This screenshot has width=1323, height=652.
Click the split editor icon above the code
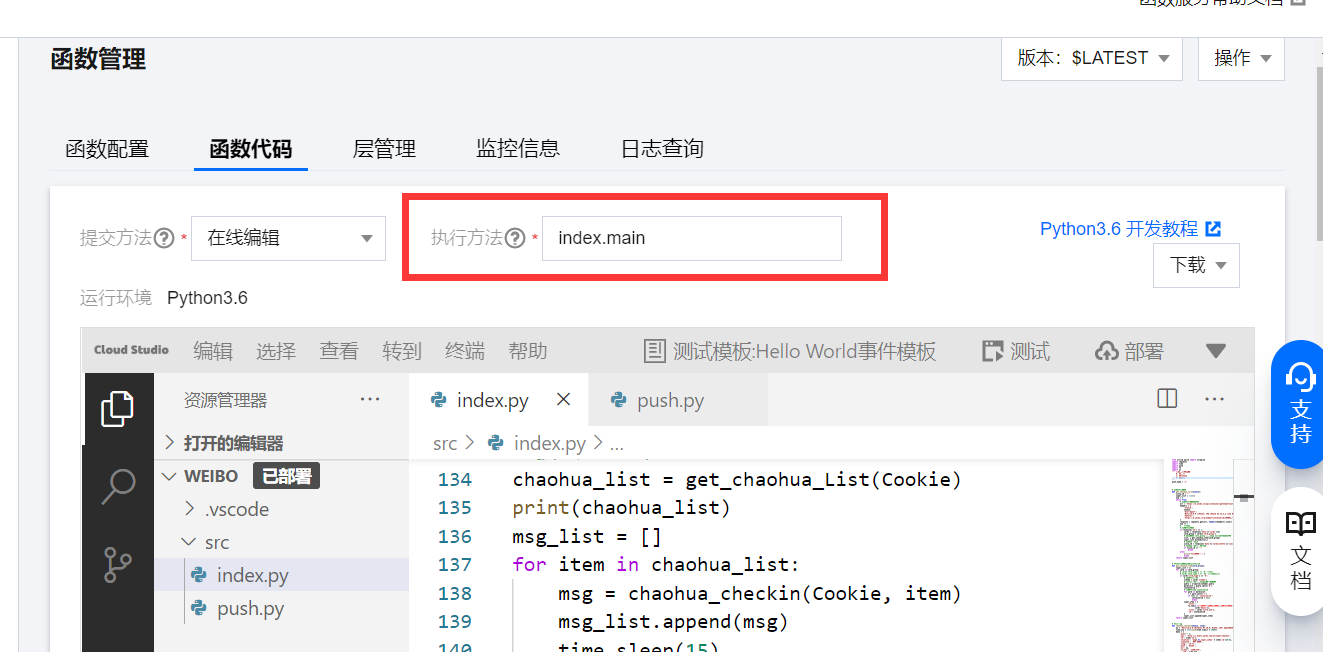(1166, 398)
